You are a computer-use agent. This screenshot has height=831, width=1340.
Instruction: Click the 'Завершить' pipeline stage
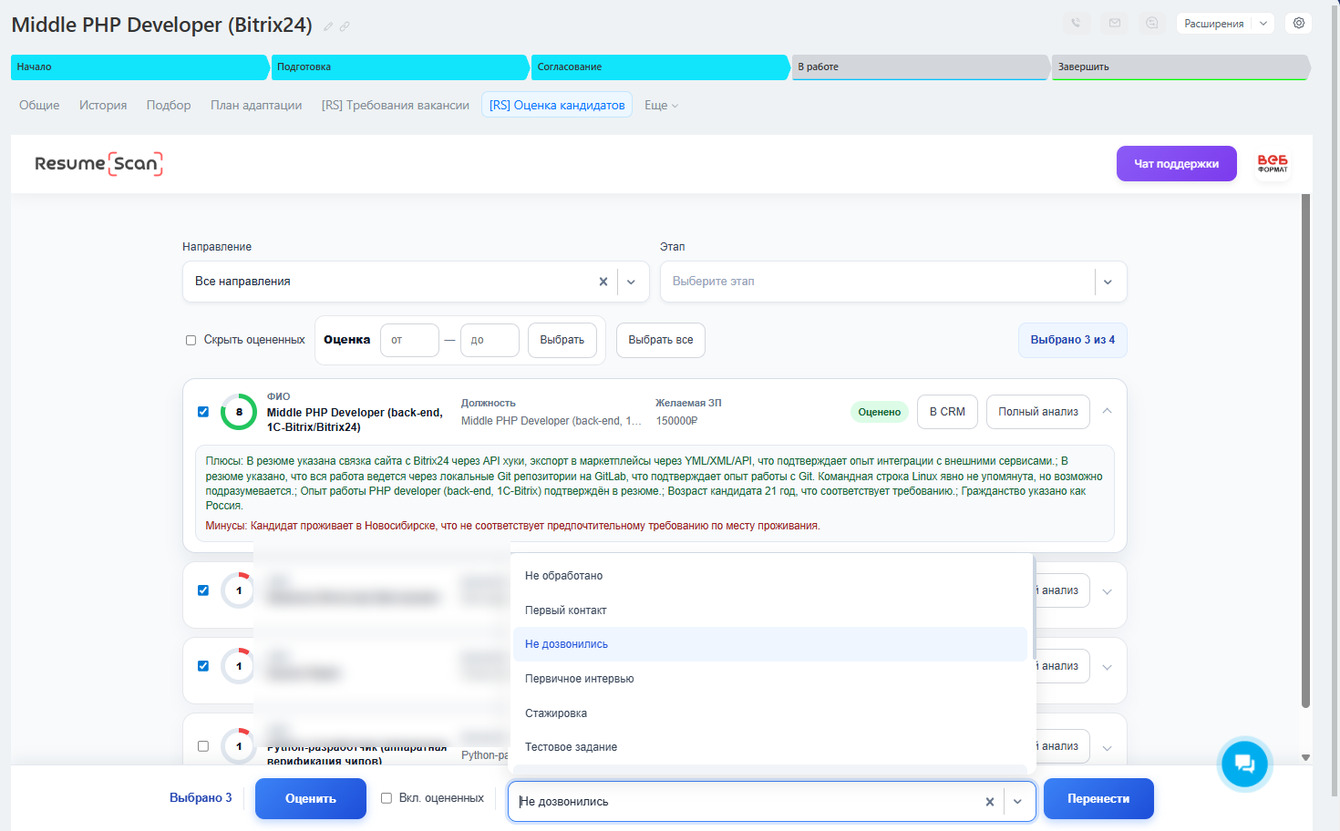(1180, 67)
